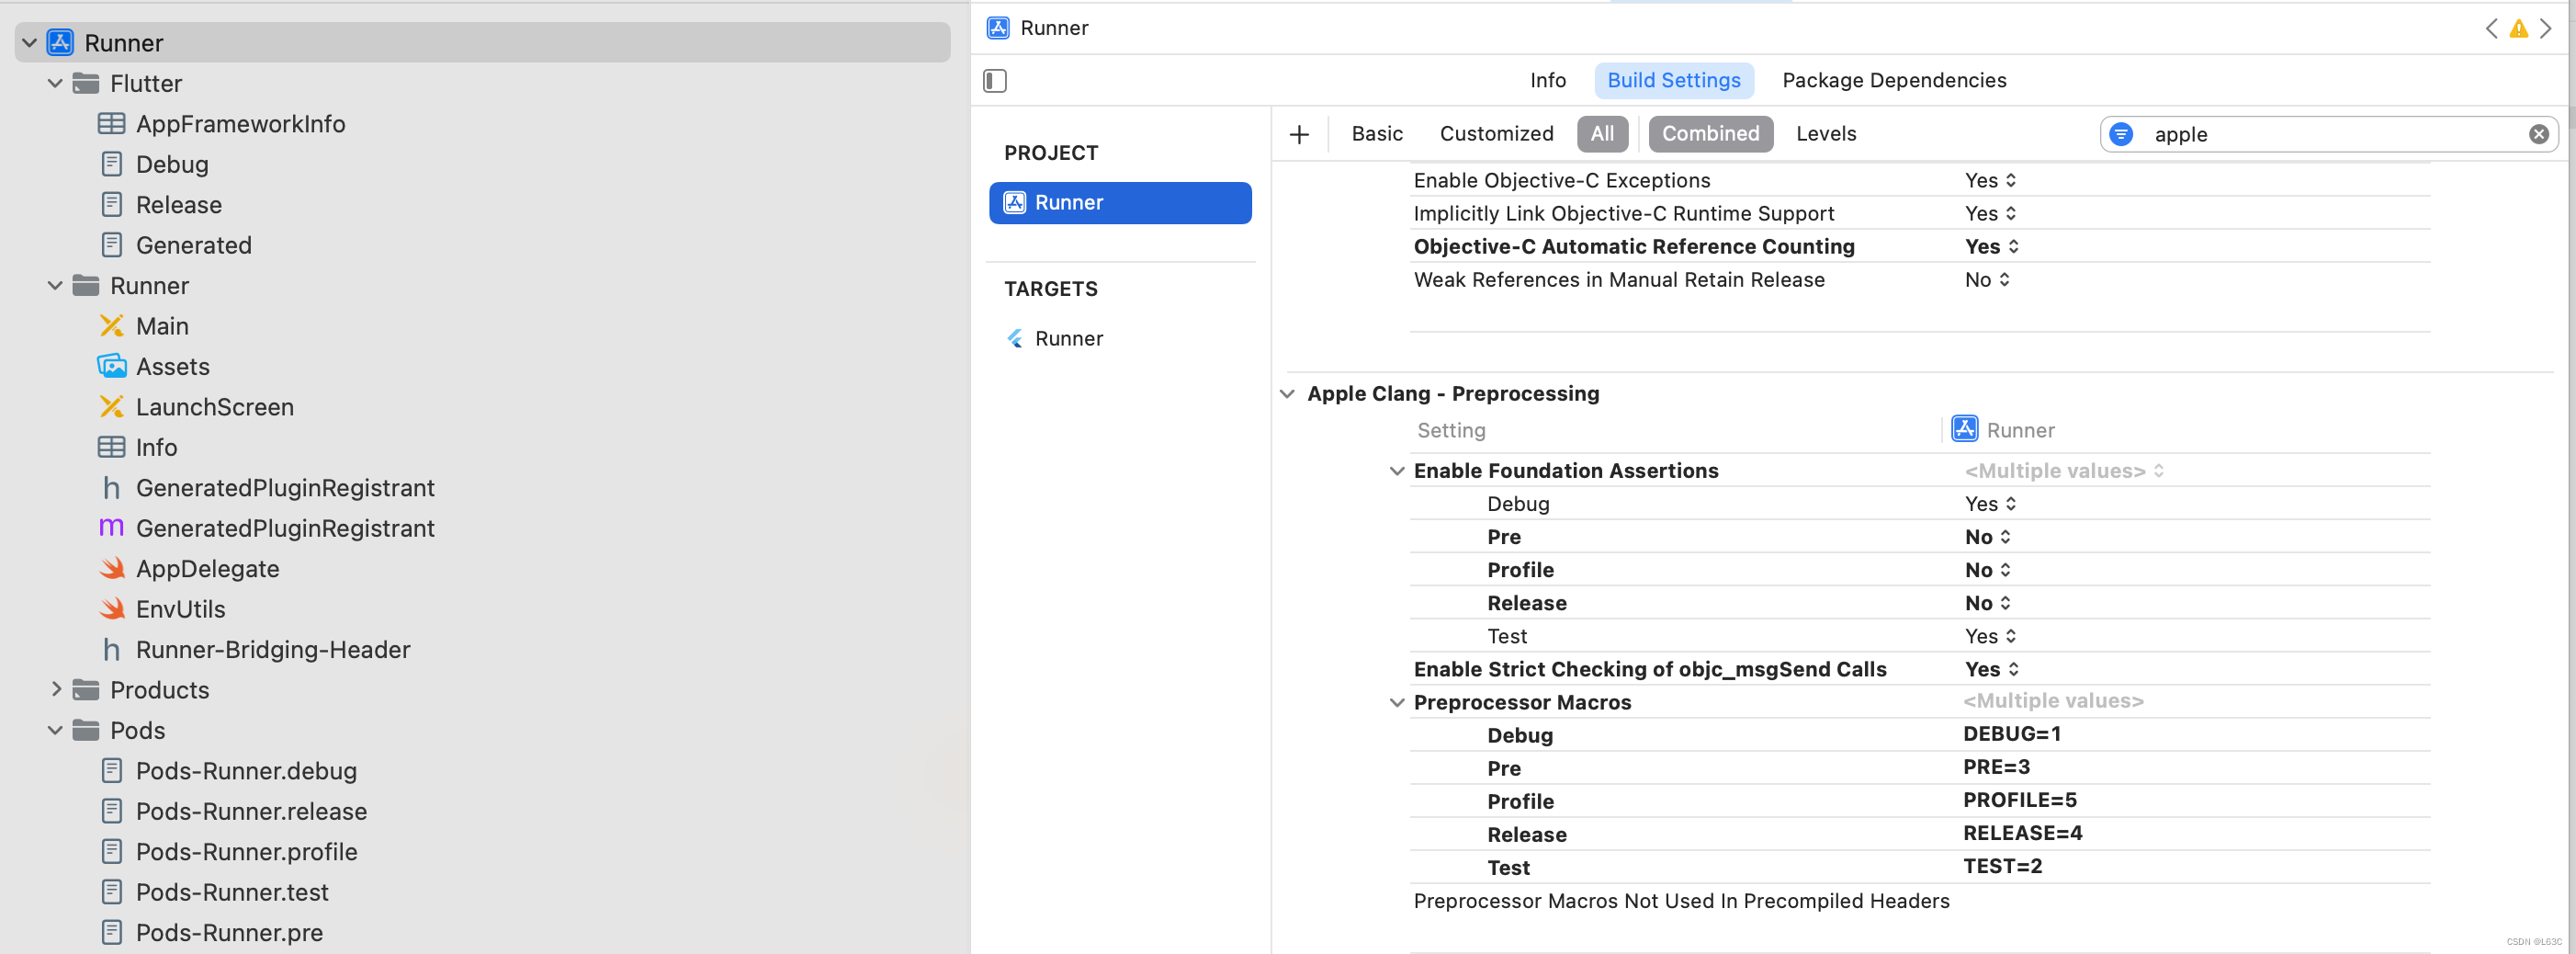Edit the RELEASE=4 macro value
Viewport: 2576px width, 954px height.
2022,833
